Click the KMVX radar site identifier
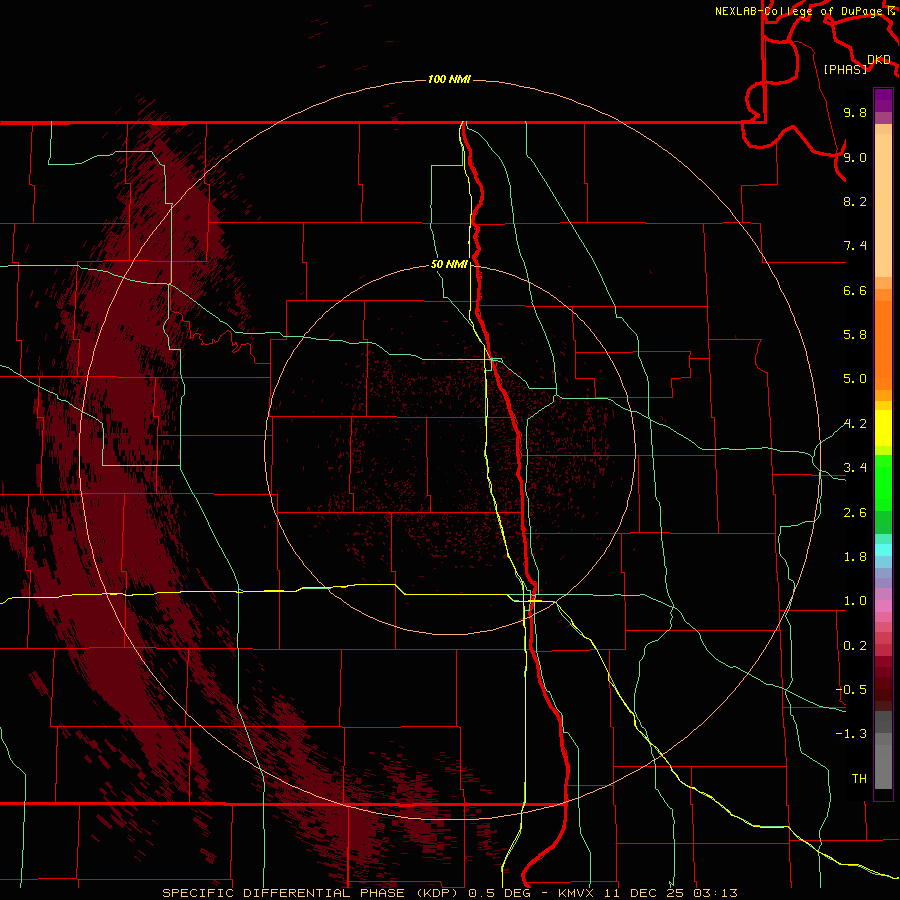Viewport: 900px width, 900px height. click(575, 893)
